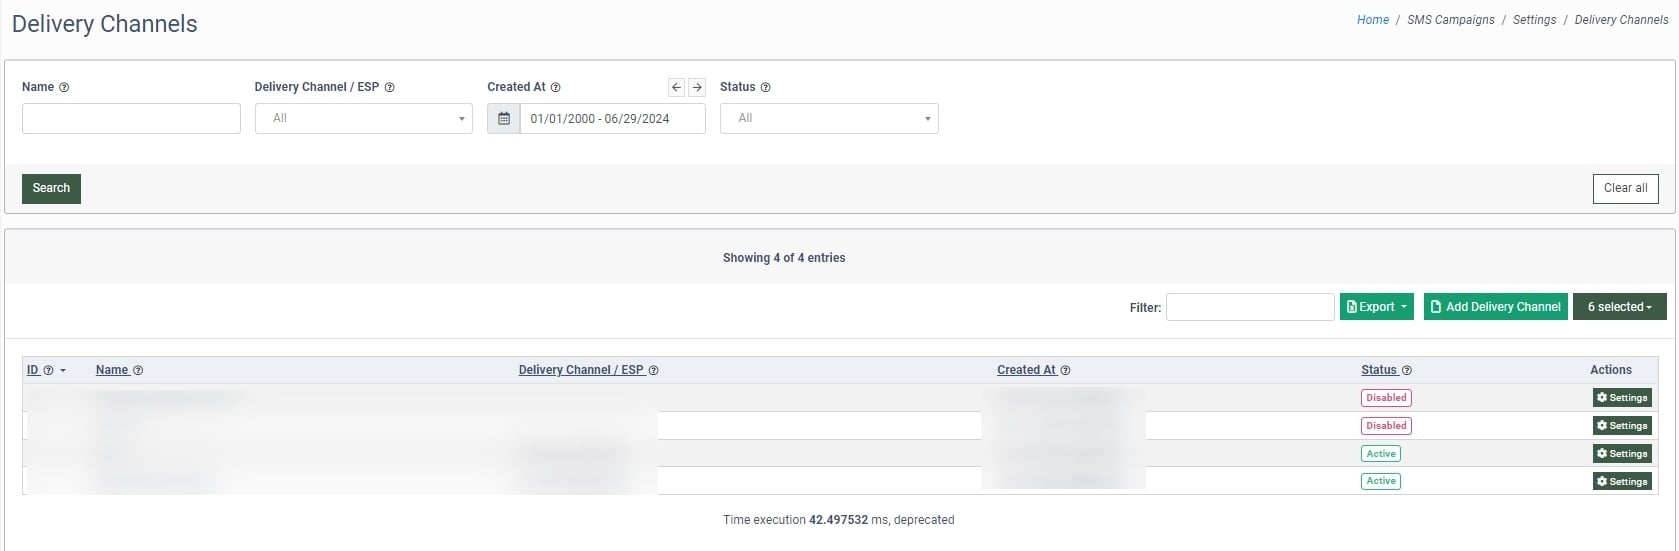Focus the Name search input field

[x=131, y=119]
